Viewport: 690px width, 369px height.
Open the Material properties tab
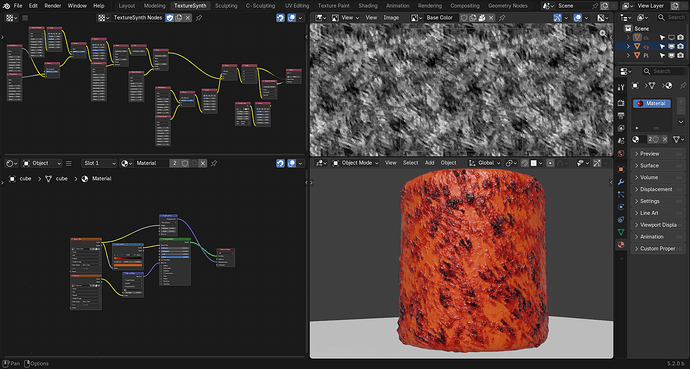[621, 245]
